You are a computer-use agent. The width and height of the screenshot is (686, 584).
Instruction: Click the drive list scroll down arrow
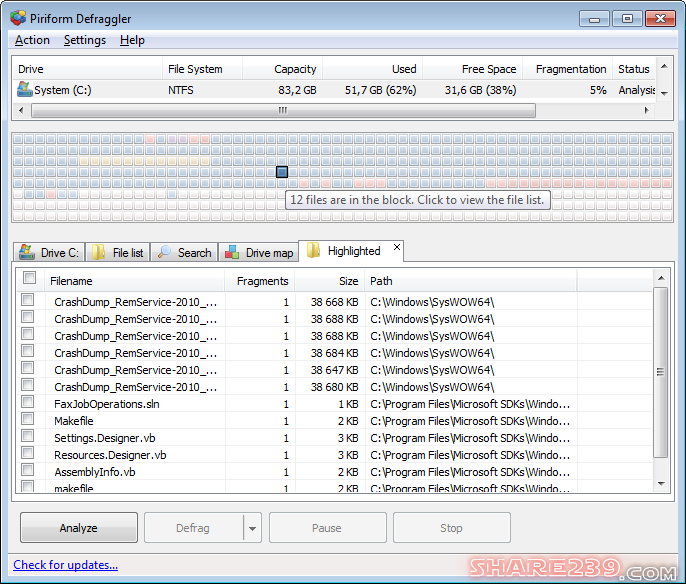pyautogui.click(x=664, y=93)
